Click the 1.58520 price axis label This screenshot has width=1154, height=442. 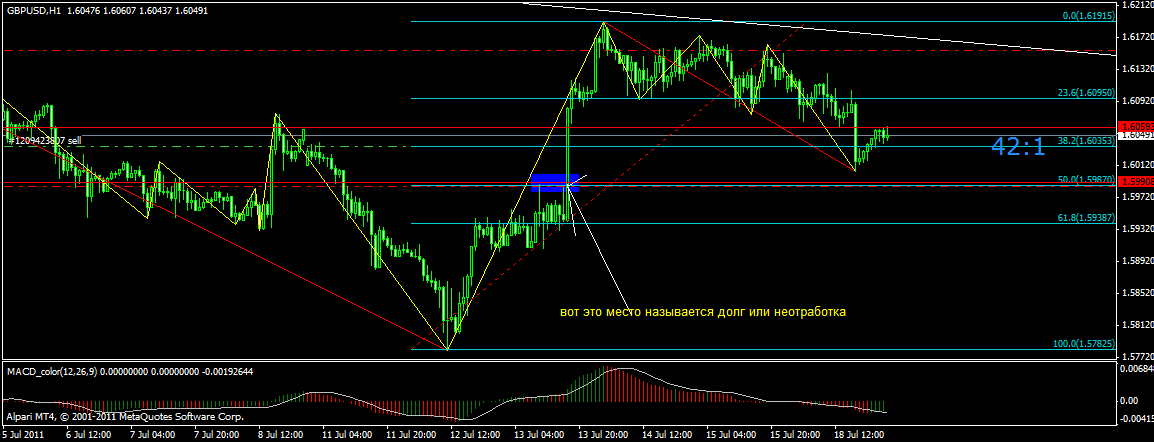click(x=1137, y=293)
